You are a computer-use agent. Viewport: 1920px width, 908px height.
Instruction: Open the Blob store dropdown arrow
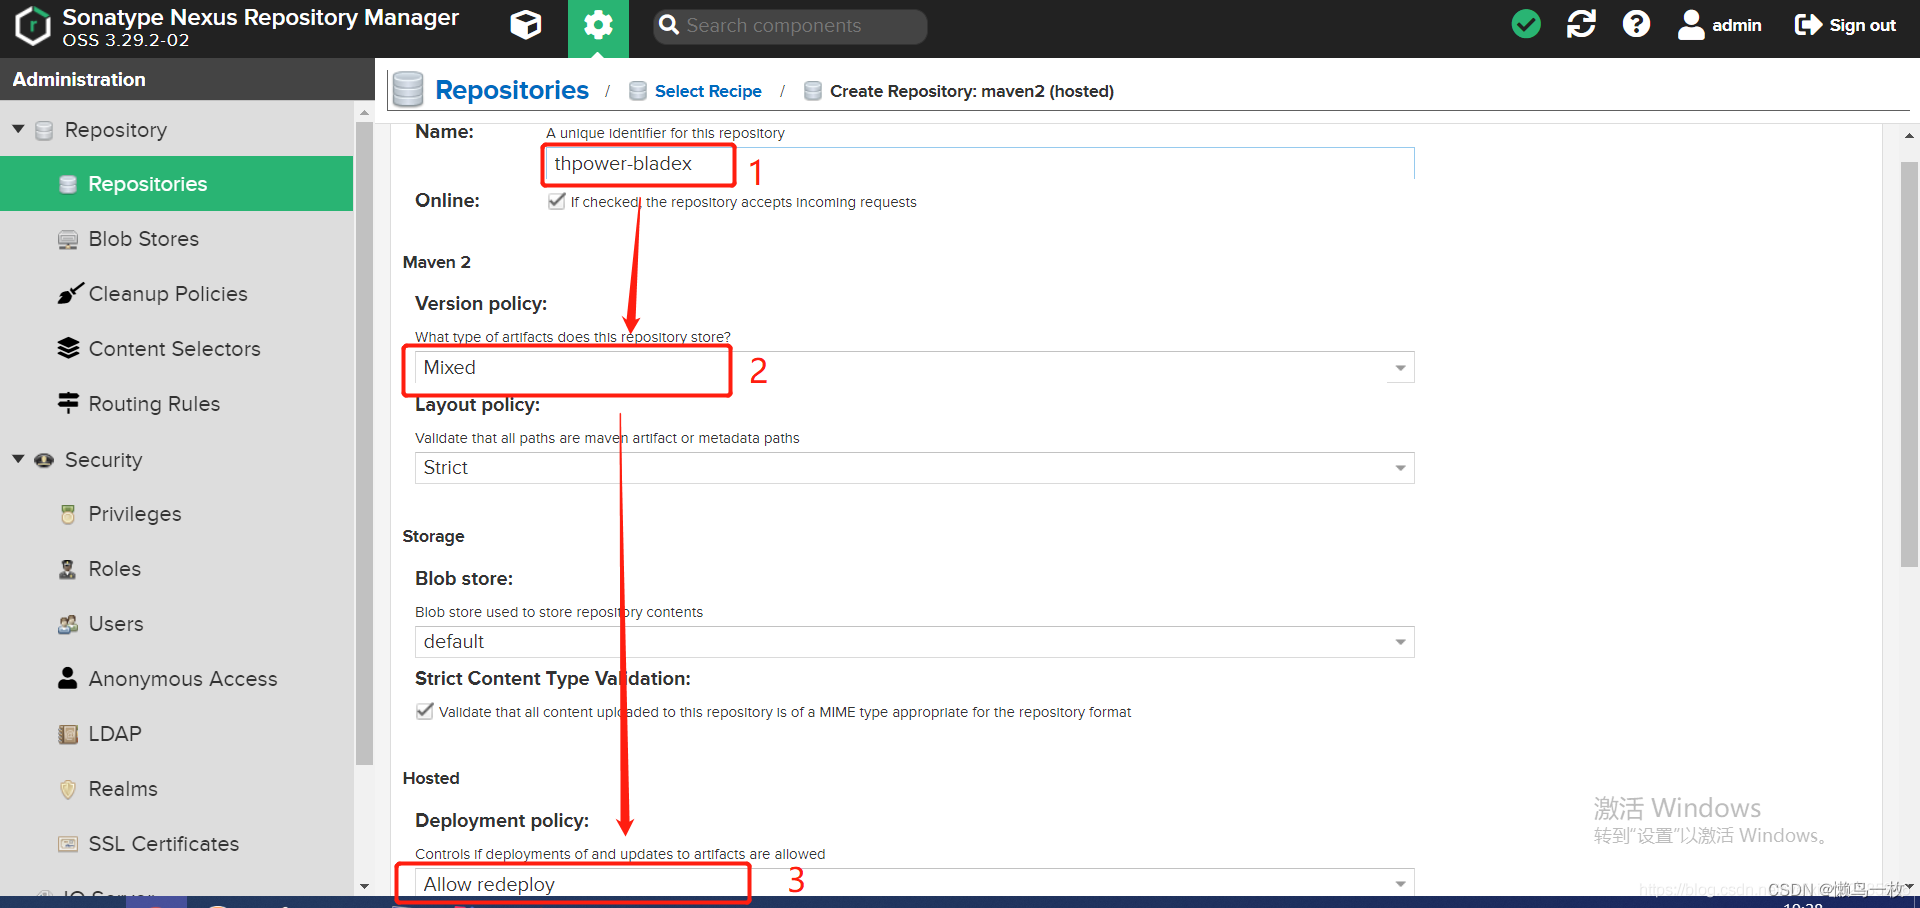pos(1400,642)
